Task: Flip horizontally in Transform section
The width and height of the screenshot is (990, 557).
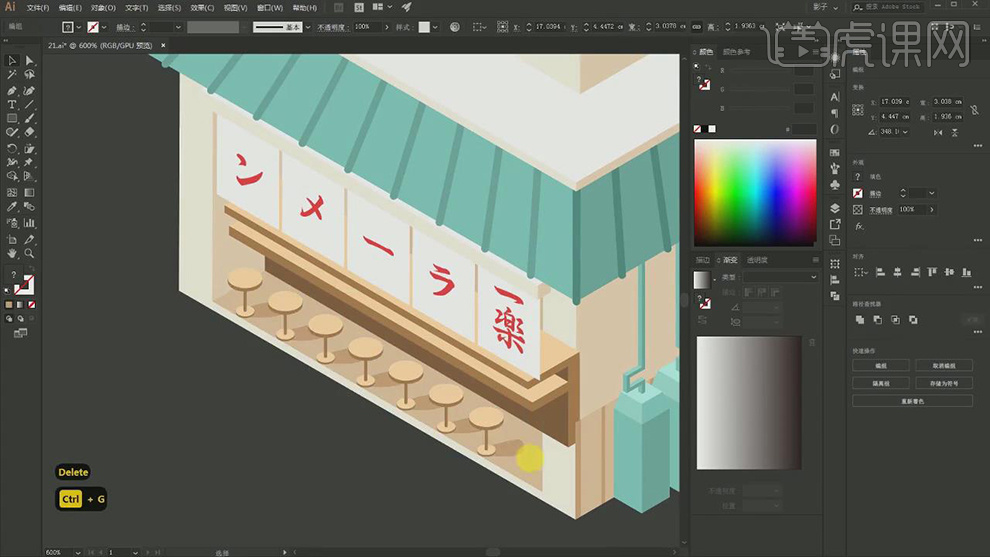Action: 938,132
